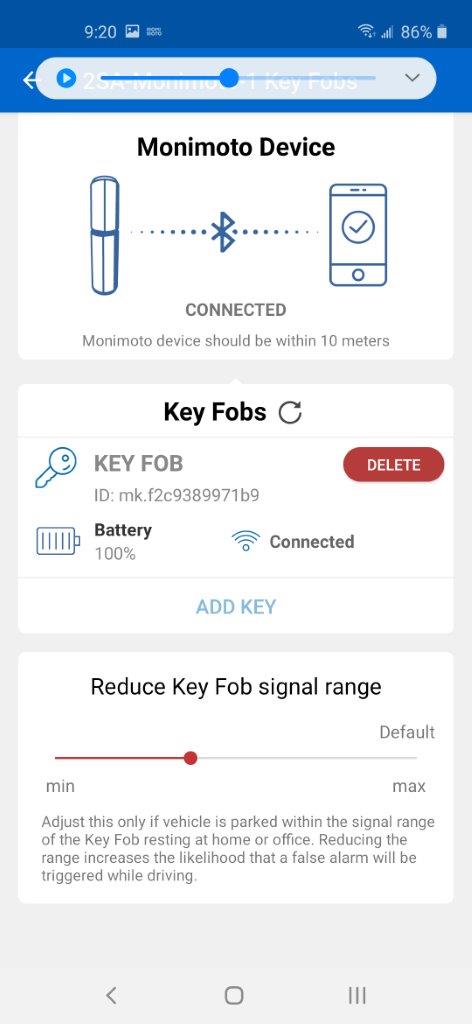Viewport: 472px width, 1024px height.
Task: Tap the key fob key icon
Action: point(55,468)
